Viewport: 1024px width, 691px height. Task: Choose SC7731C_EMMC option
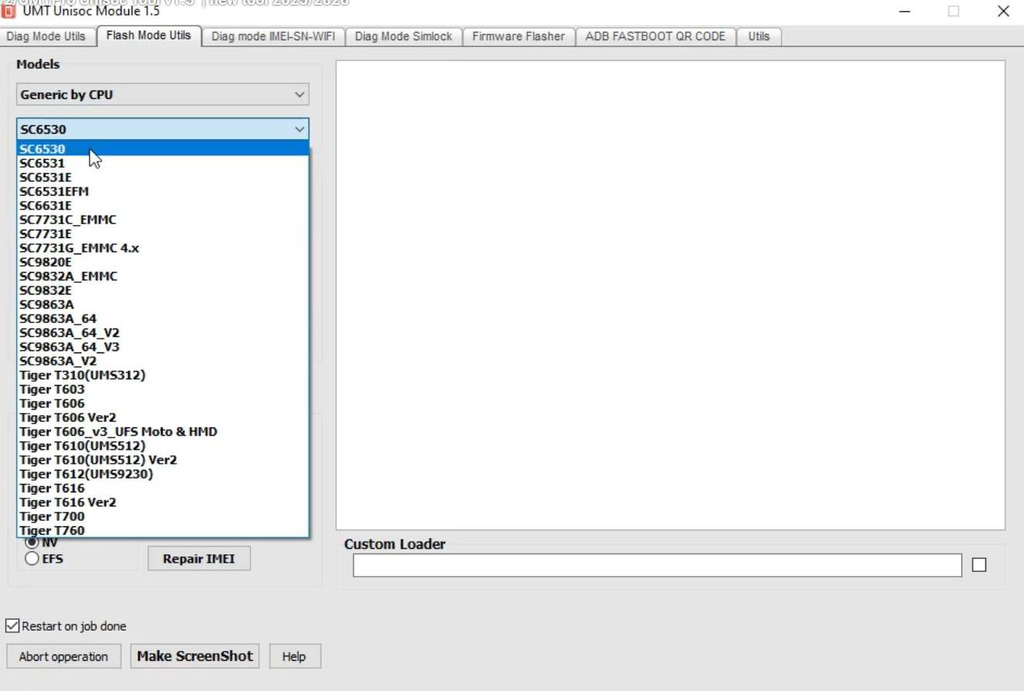coord(163,219)
